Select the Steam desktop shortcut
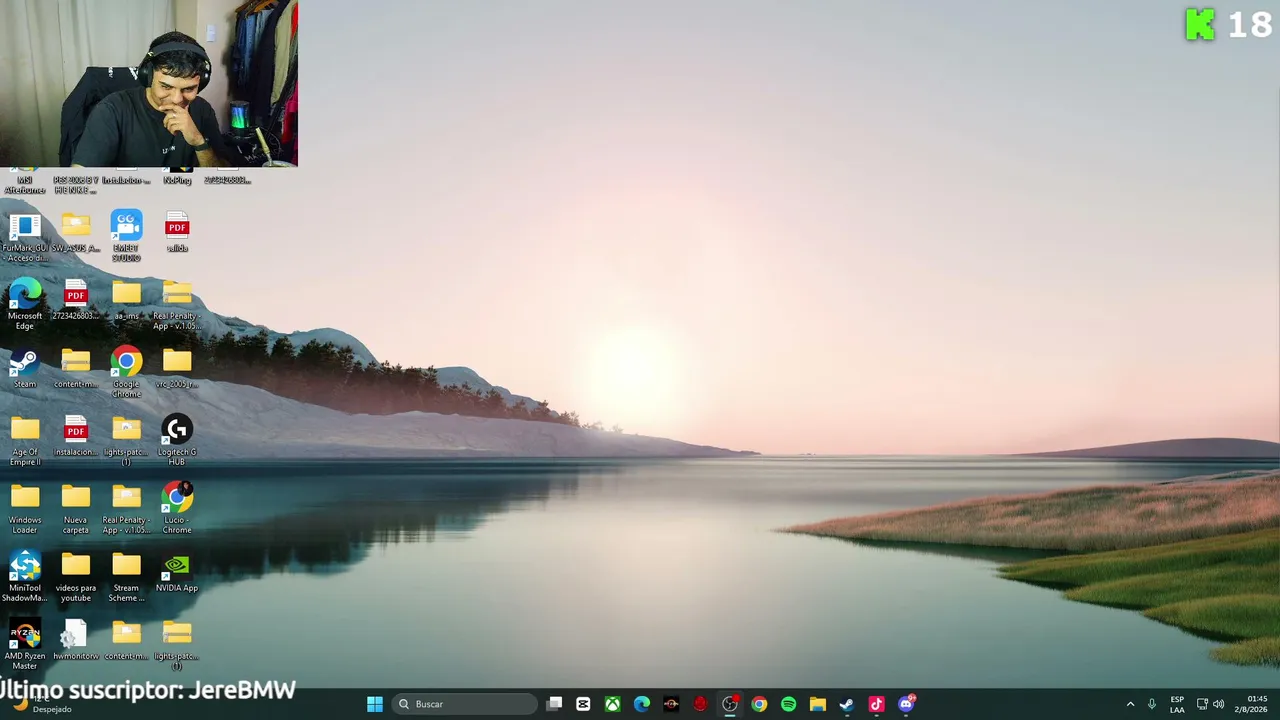The image size is (1280, 720). 25,367
